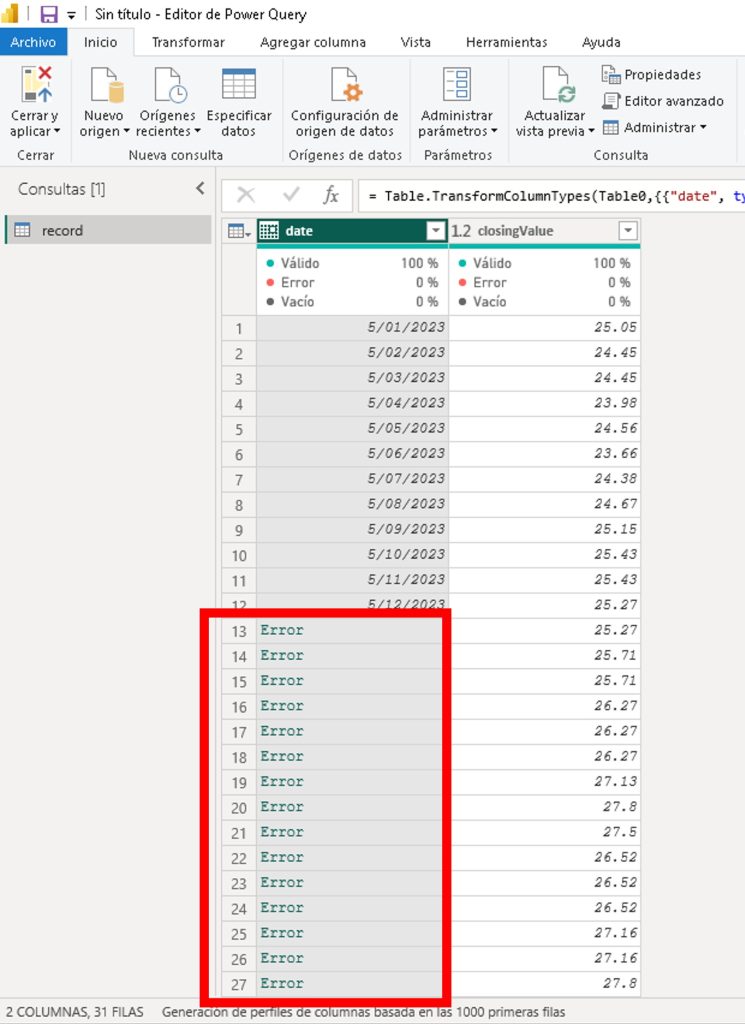Expand the Administrar dropdown in Consulta group

pos(655,127)
